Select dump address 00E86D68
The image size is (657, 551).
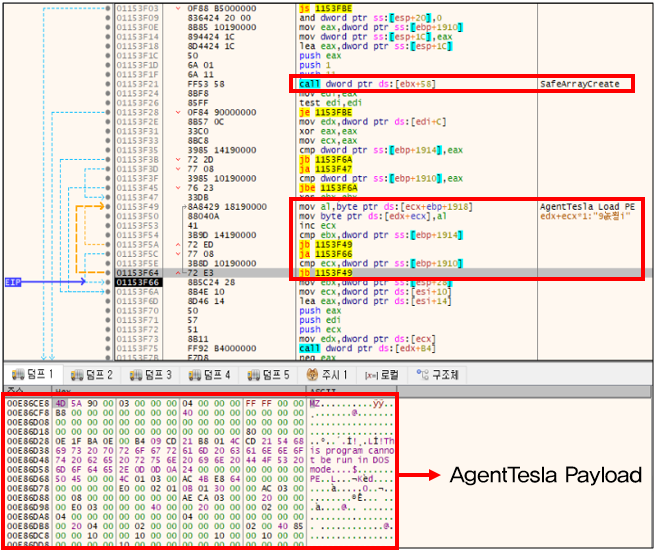pyautogui.click(x=28, y=479)
